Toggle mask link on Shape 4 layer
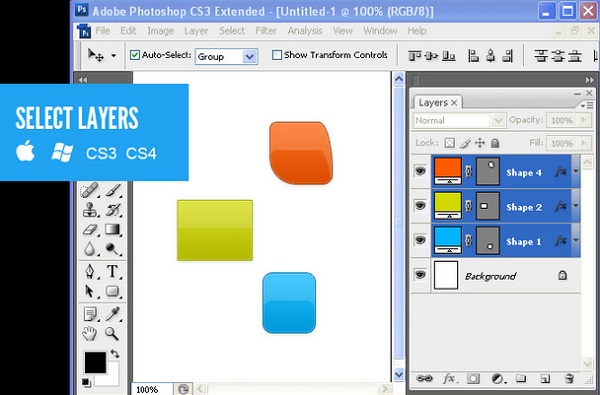The height and width of the screenshot is (395, 600). tap(468, 171)
